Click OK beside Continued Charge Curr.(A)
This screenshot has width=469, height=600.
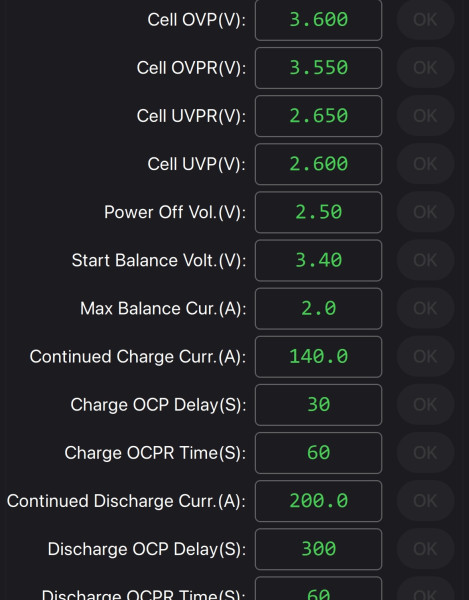(425, 357)
